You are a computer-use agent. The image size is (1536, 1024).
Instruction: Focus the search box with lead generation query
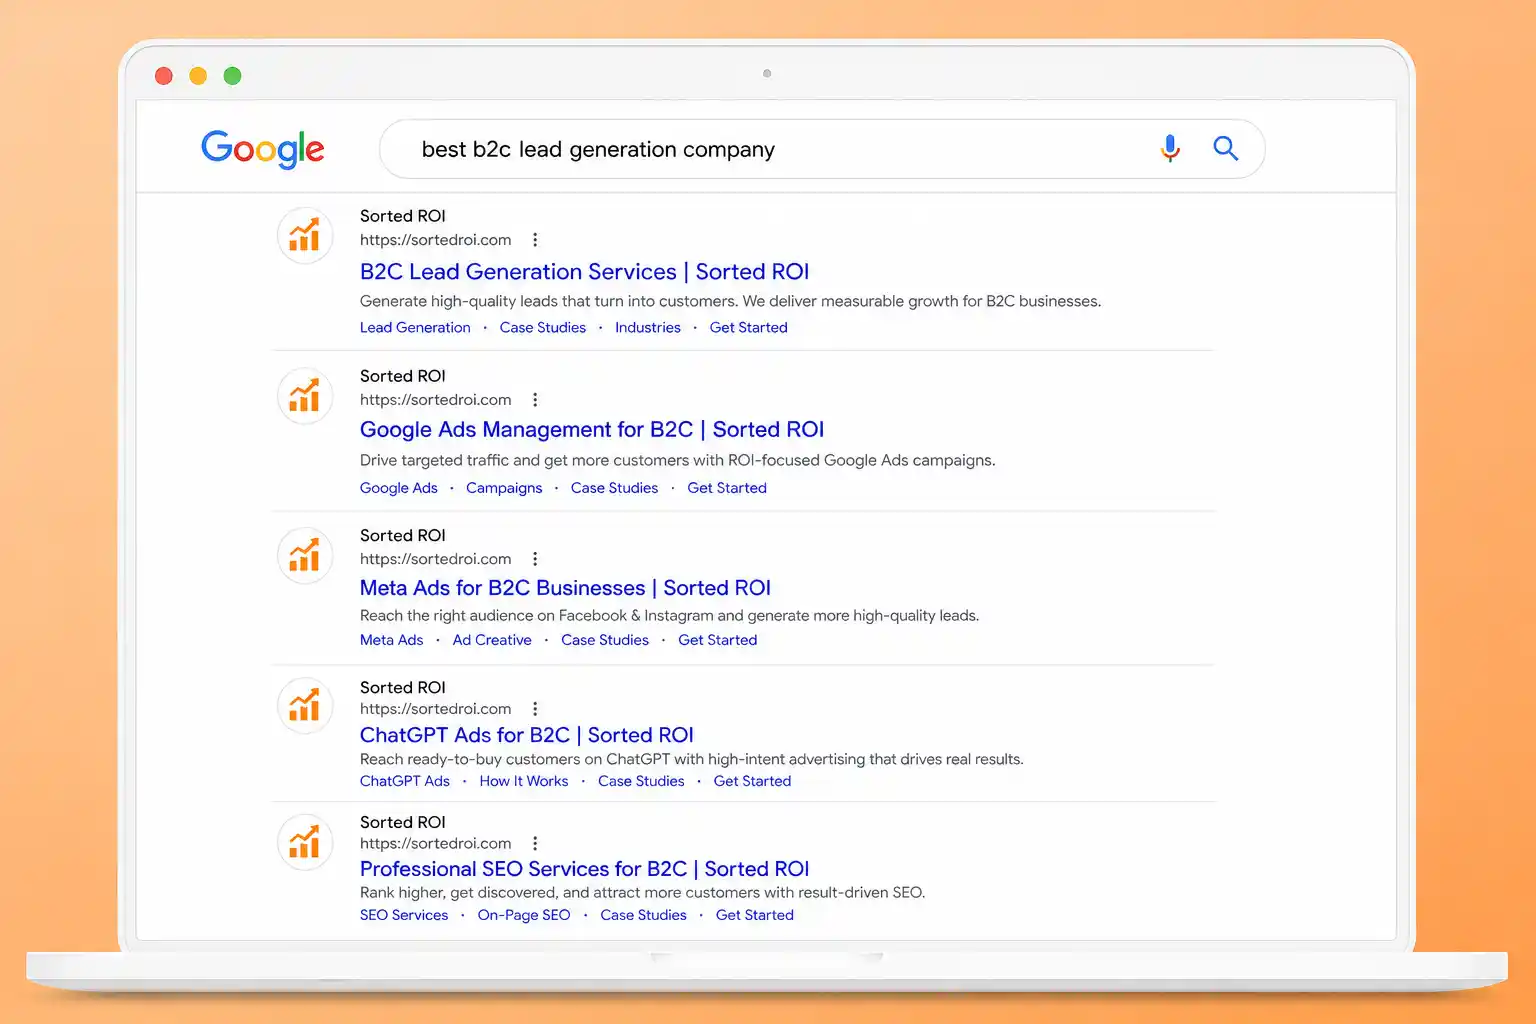click(822, 149)
